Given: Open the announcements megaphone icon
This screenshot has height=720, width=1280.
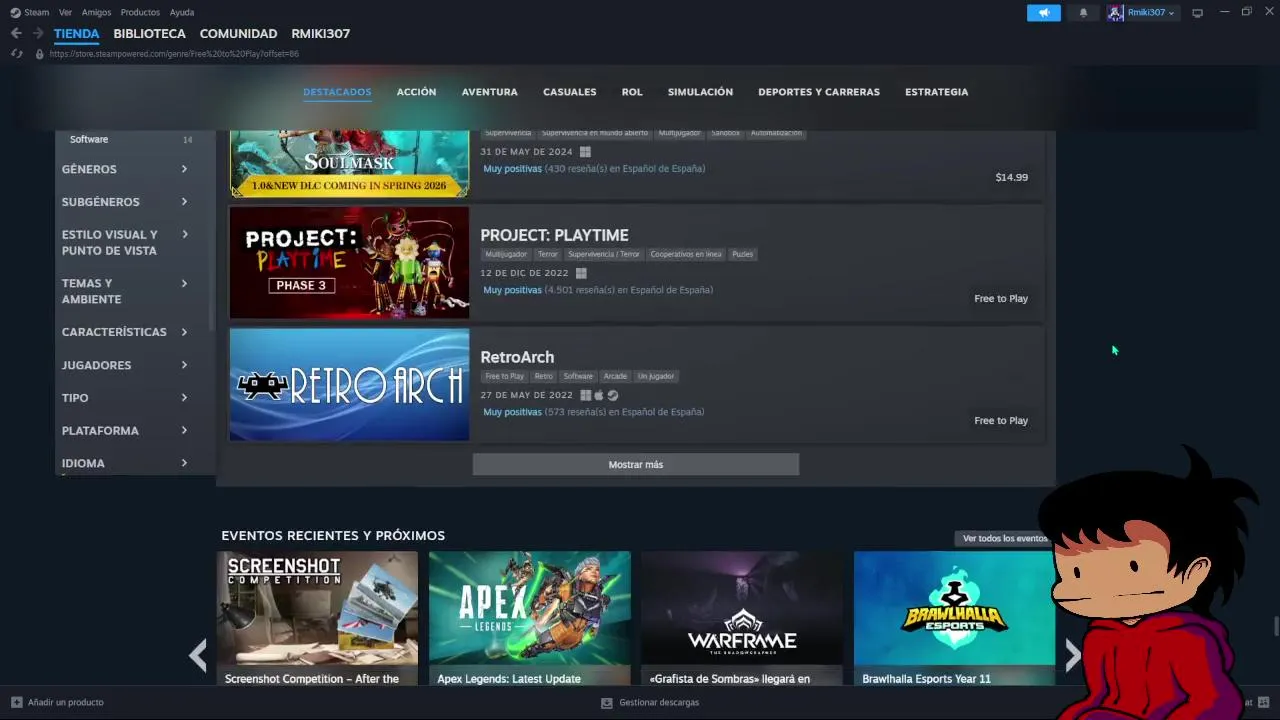Looking at the screenshot, I should [1043, 13].
